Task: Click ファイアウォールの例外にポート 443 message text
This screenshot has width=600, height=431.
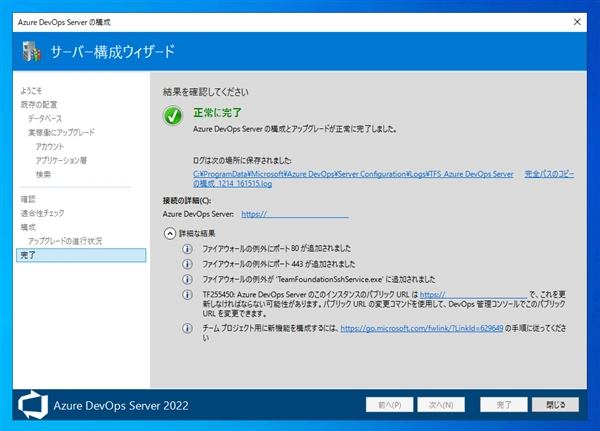Action: click(x=279, y=264)
